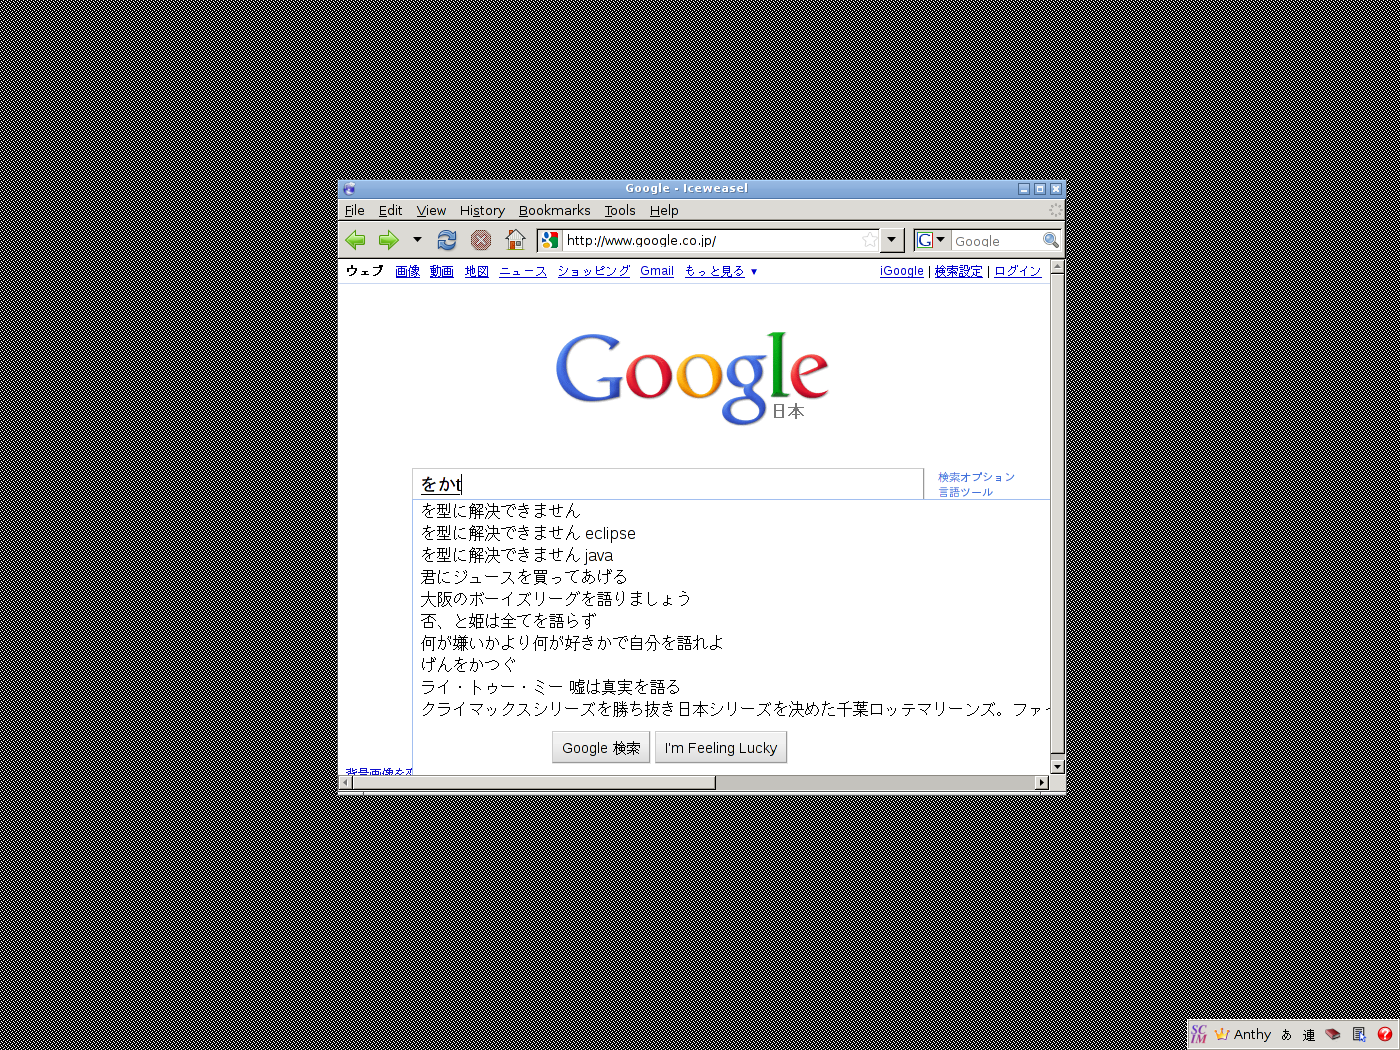Open the ショッピング link
The width and height of the screenshot is (1400, 1050).
[x=594, y=271]
